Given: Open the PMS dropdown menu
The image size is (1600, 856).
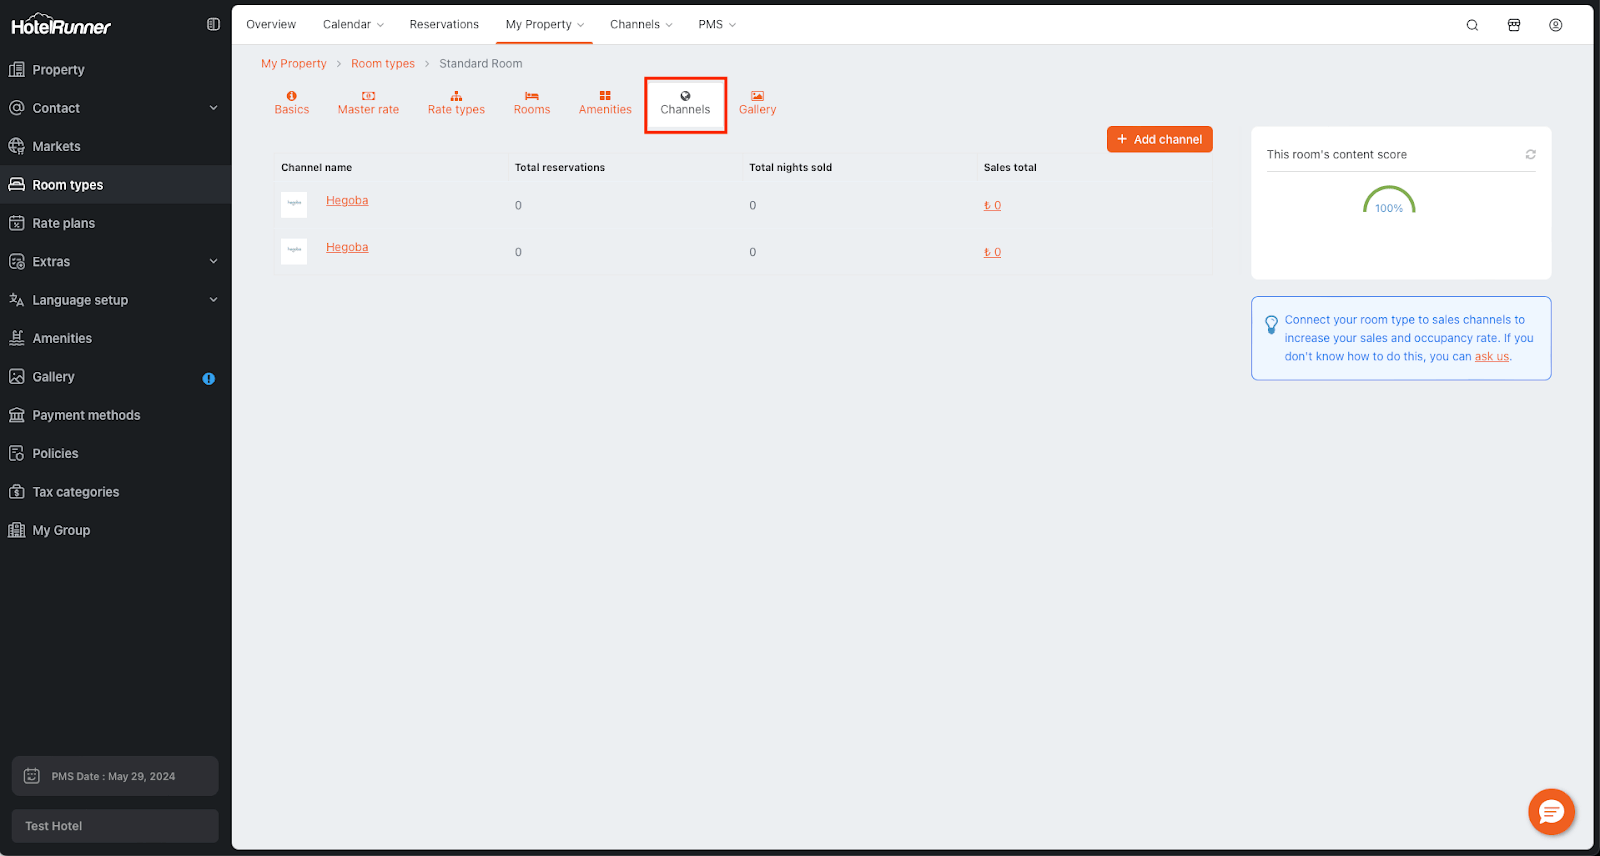Looking at the screenshot, I should [717, 24].
